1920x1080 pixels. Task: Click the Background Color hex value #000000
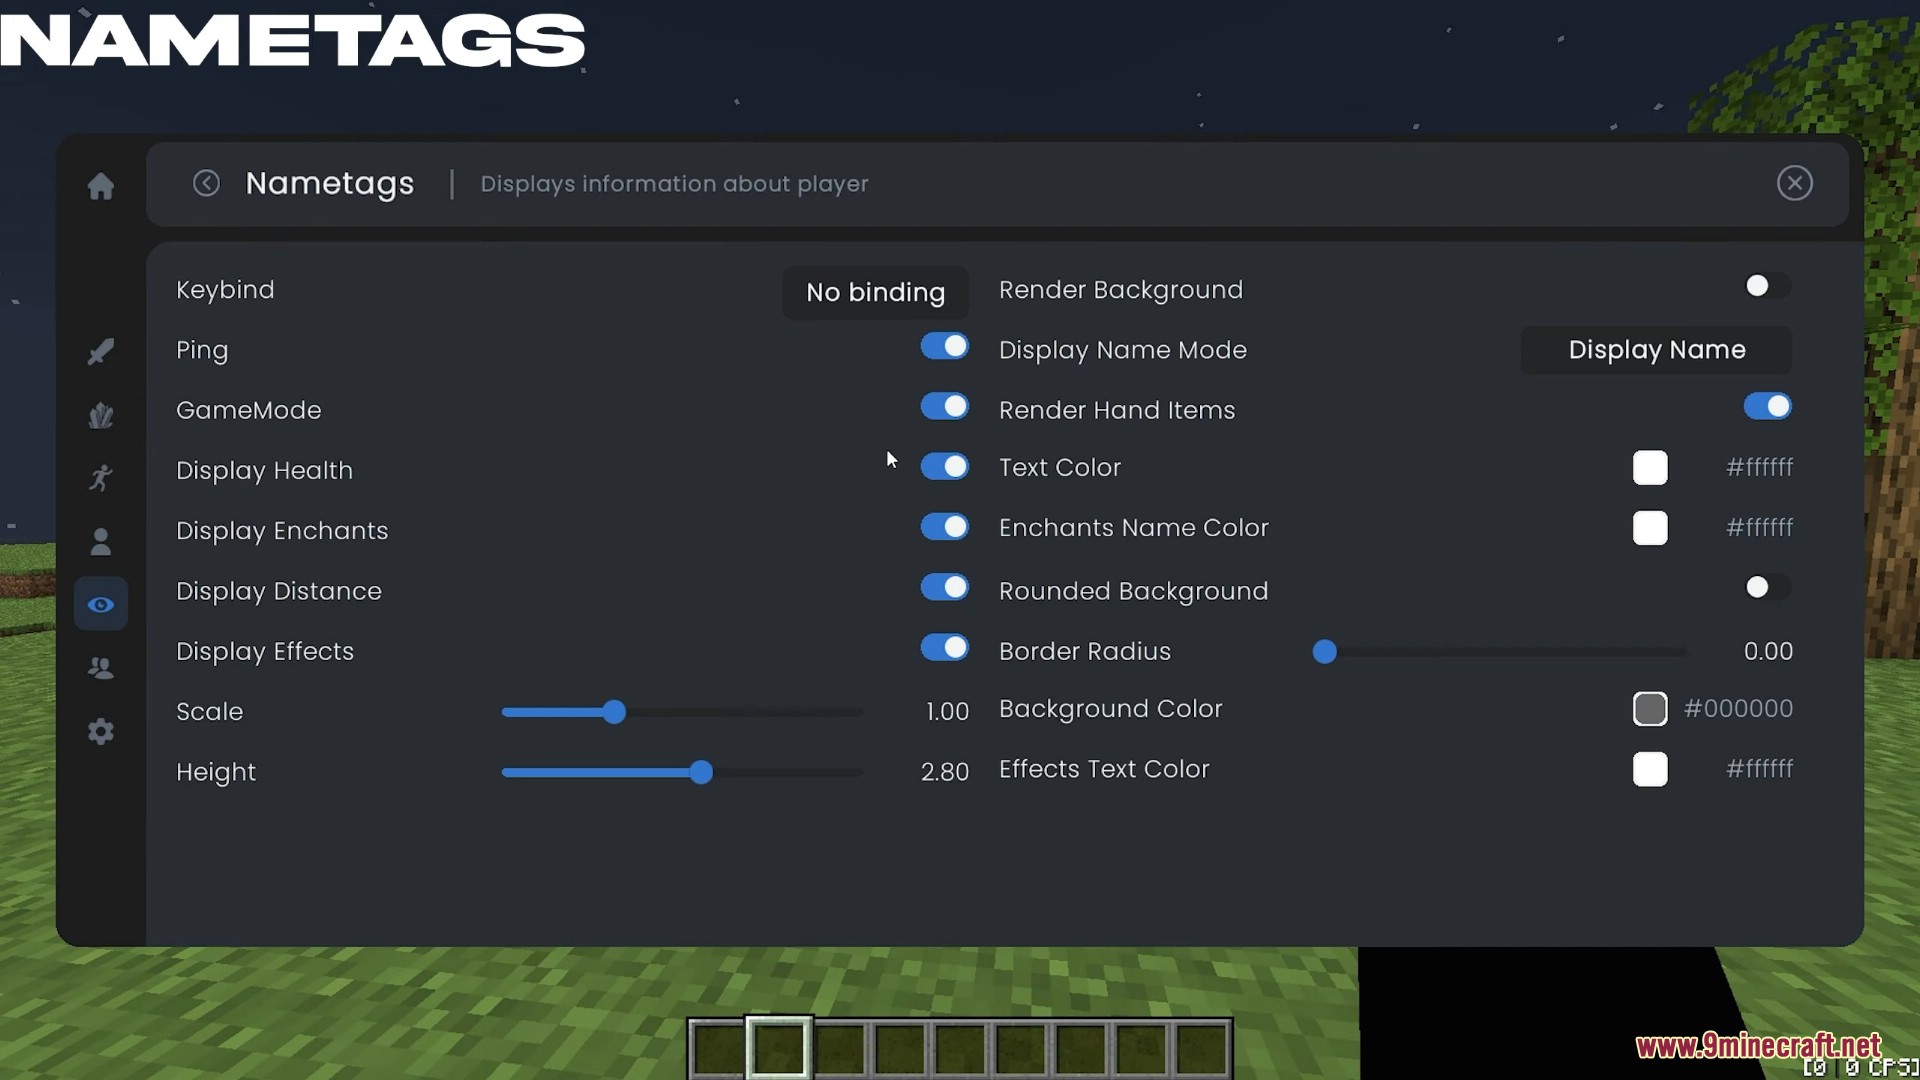(x=1738, y=708)
